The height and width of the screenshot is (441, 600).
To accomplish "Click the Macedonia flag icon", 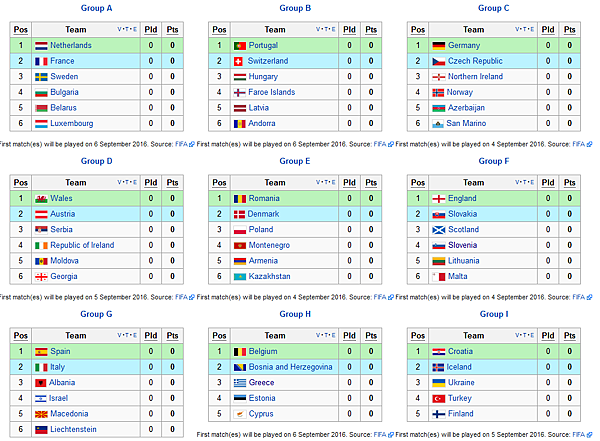I will click(x=41, y=414).
